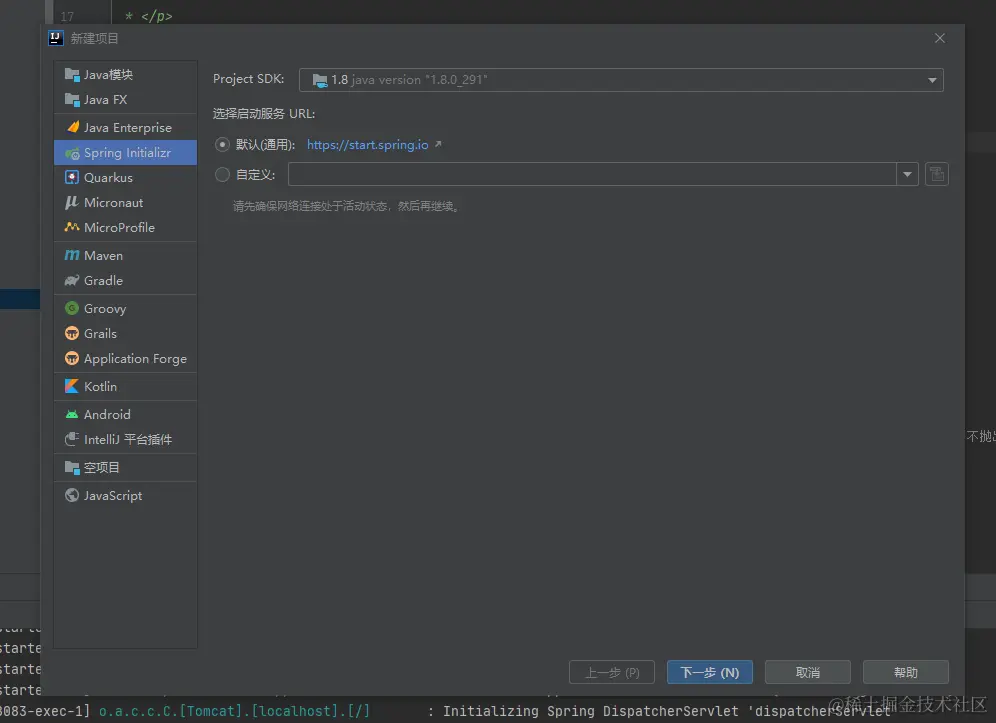The height and width of the screenshot is (723, 996).
Task: Click the Quarkus logo icon
Action: 72,177
